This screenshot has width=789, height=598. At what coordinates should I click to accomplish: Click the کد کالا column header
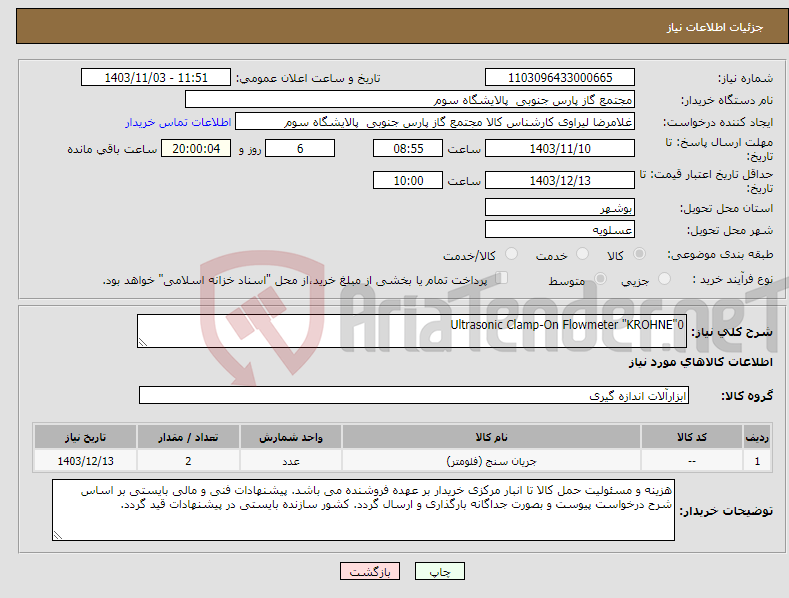692,437
